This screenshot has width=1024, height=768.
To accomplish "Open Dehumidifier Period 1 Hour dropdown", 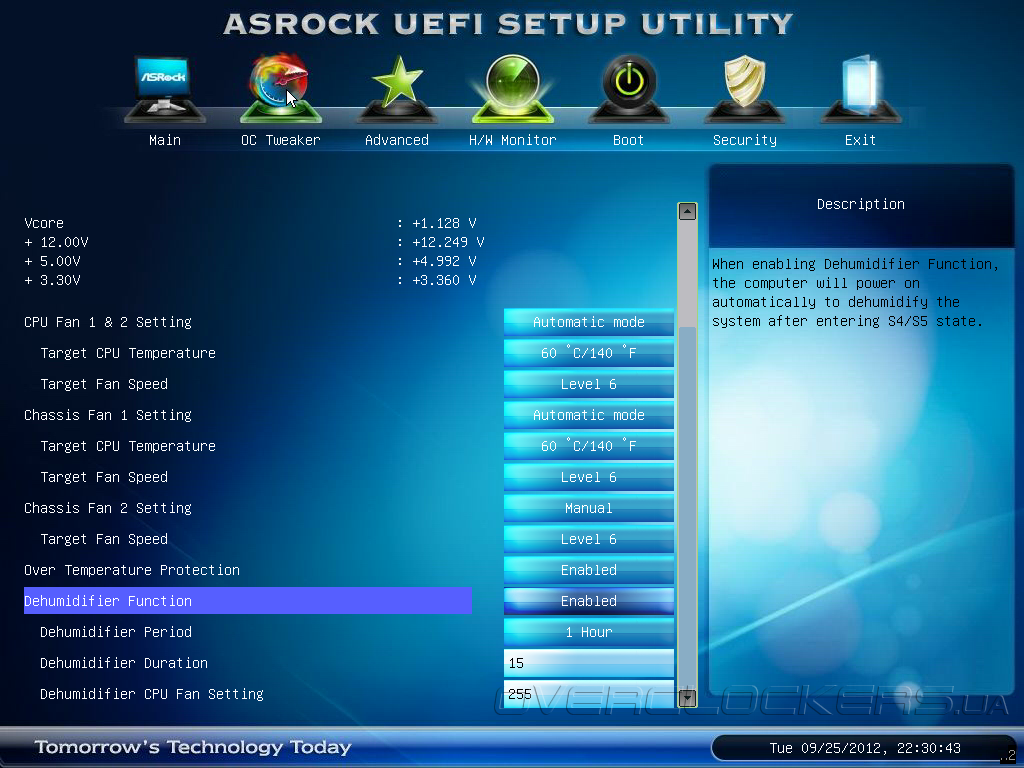I will (x=588, y=632).
